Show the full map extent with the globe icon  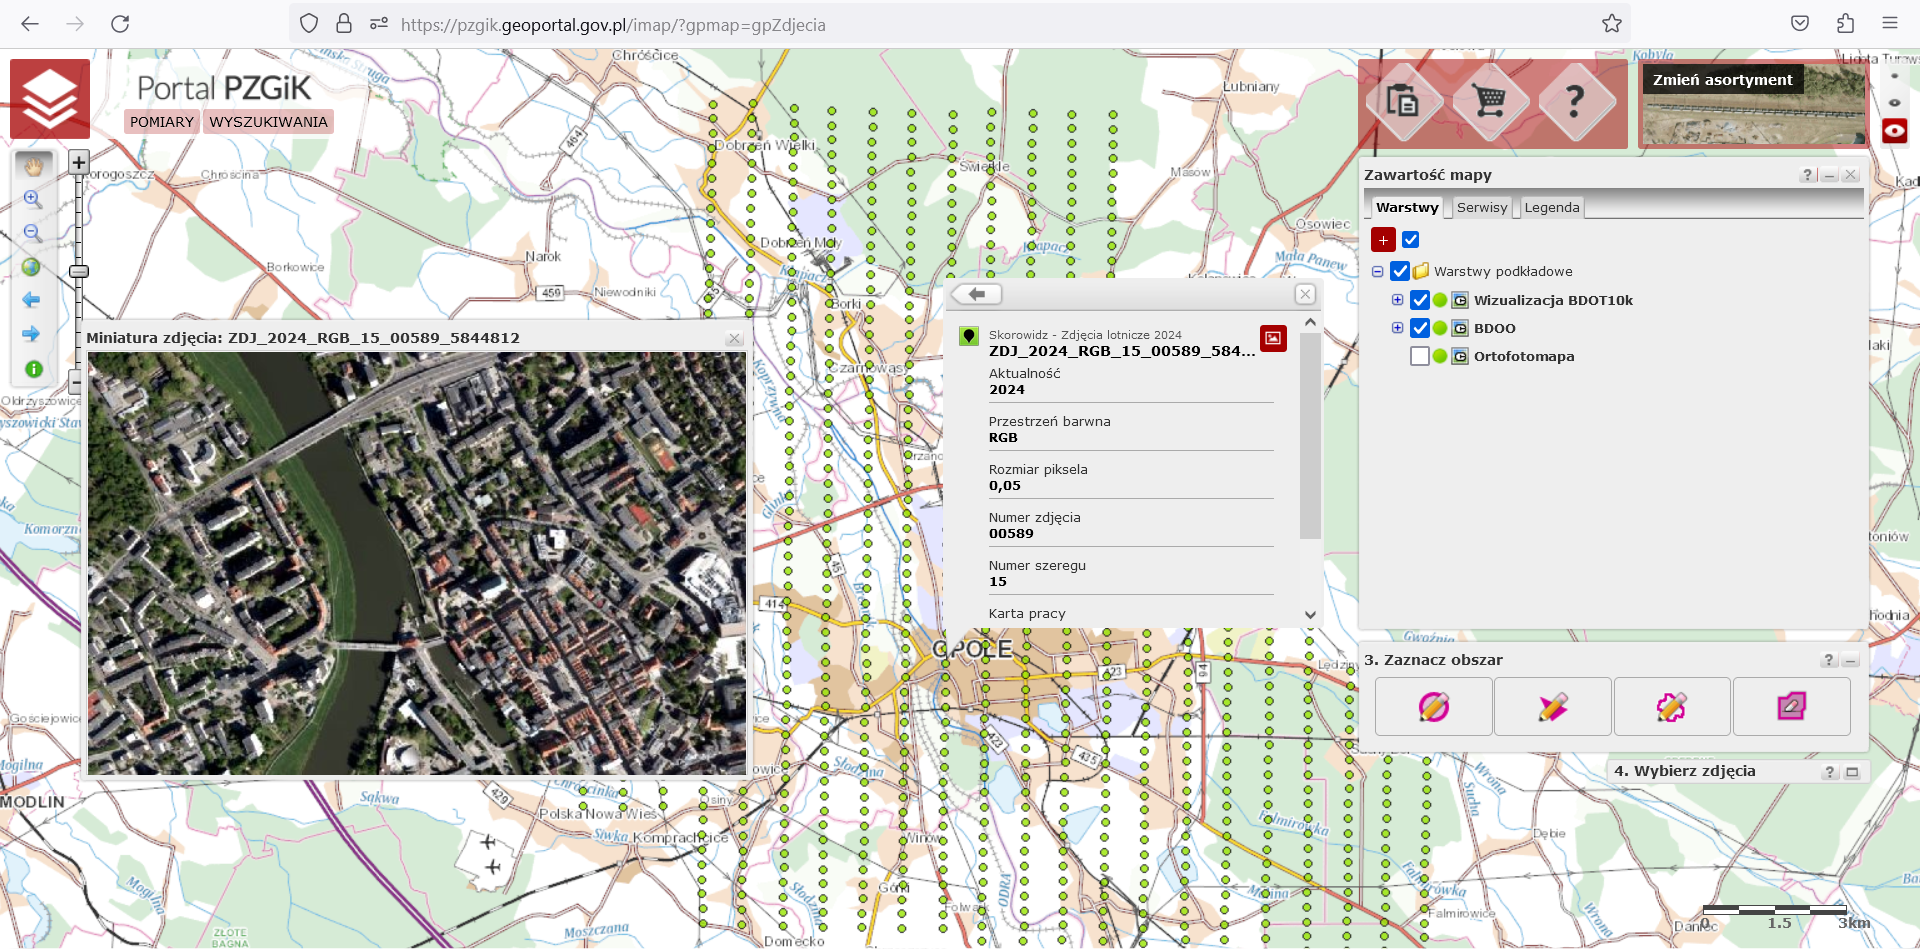click(32, 267)
